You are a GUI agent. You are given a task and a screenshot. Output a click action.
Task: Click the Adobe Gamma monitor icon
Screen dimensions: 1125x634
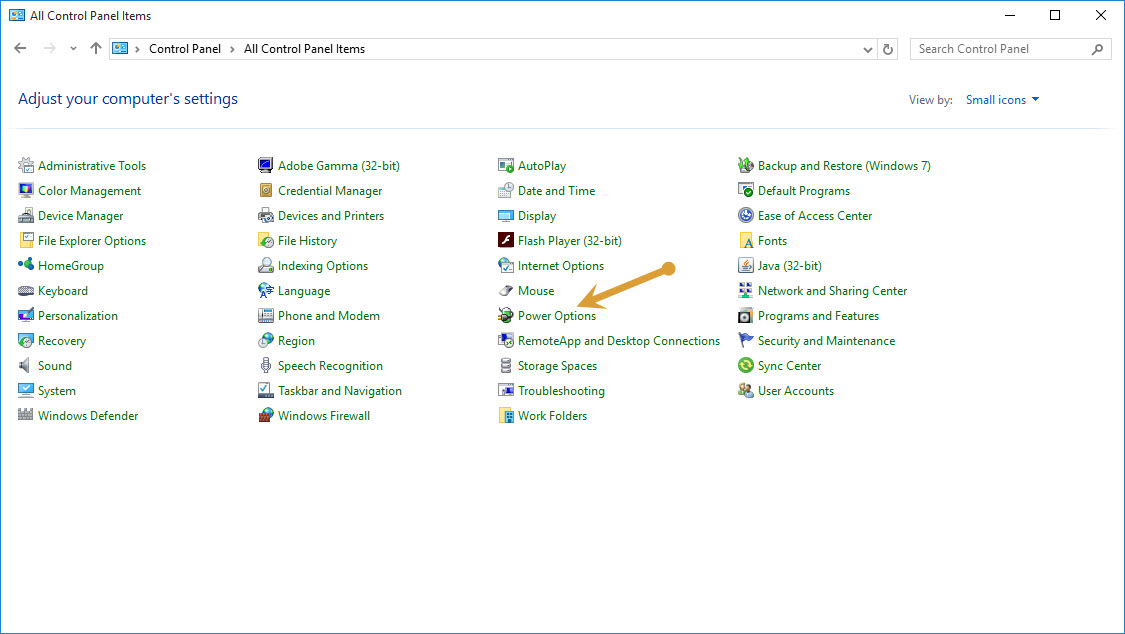[x=265, y=166]
